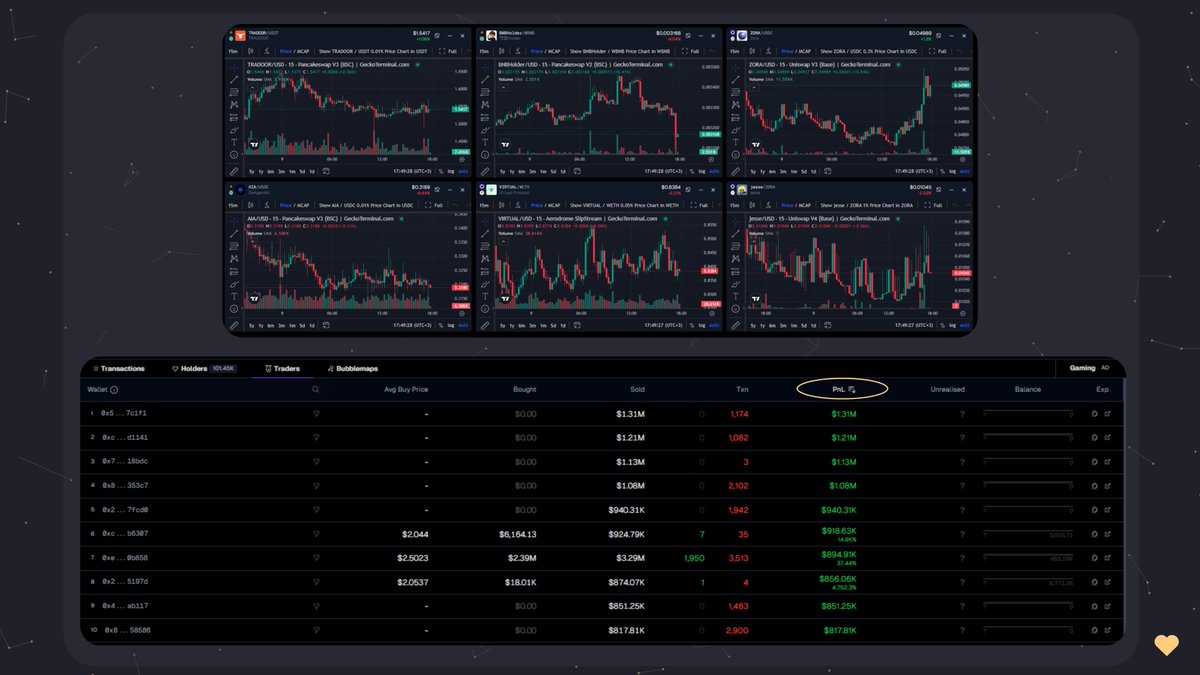1200x675 pixels.
Task: Copy address icon for the first wallet row
Action: click(1093, 414)
